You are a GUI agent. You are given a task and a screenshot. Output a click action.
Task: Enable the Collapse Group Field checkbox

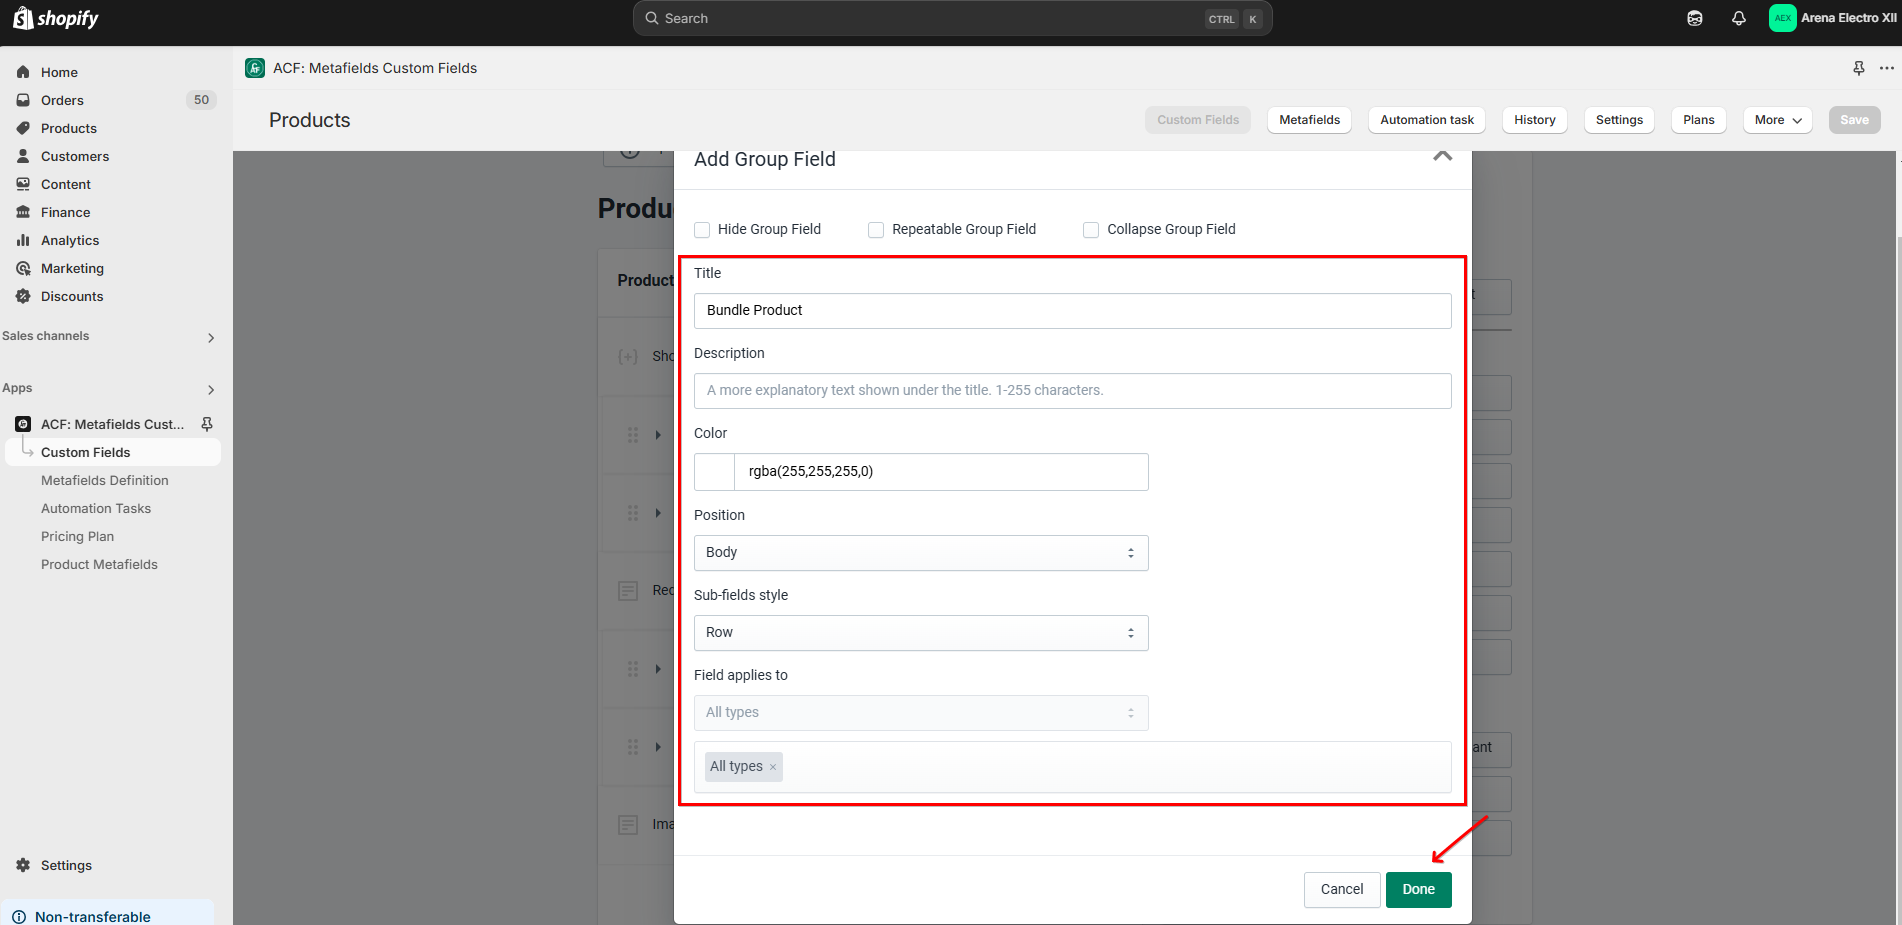click(x=1091, y=230)
